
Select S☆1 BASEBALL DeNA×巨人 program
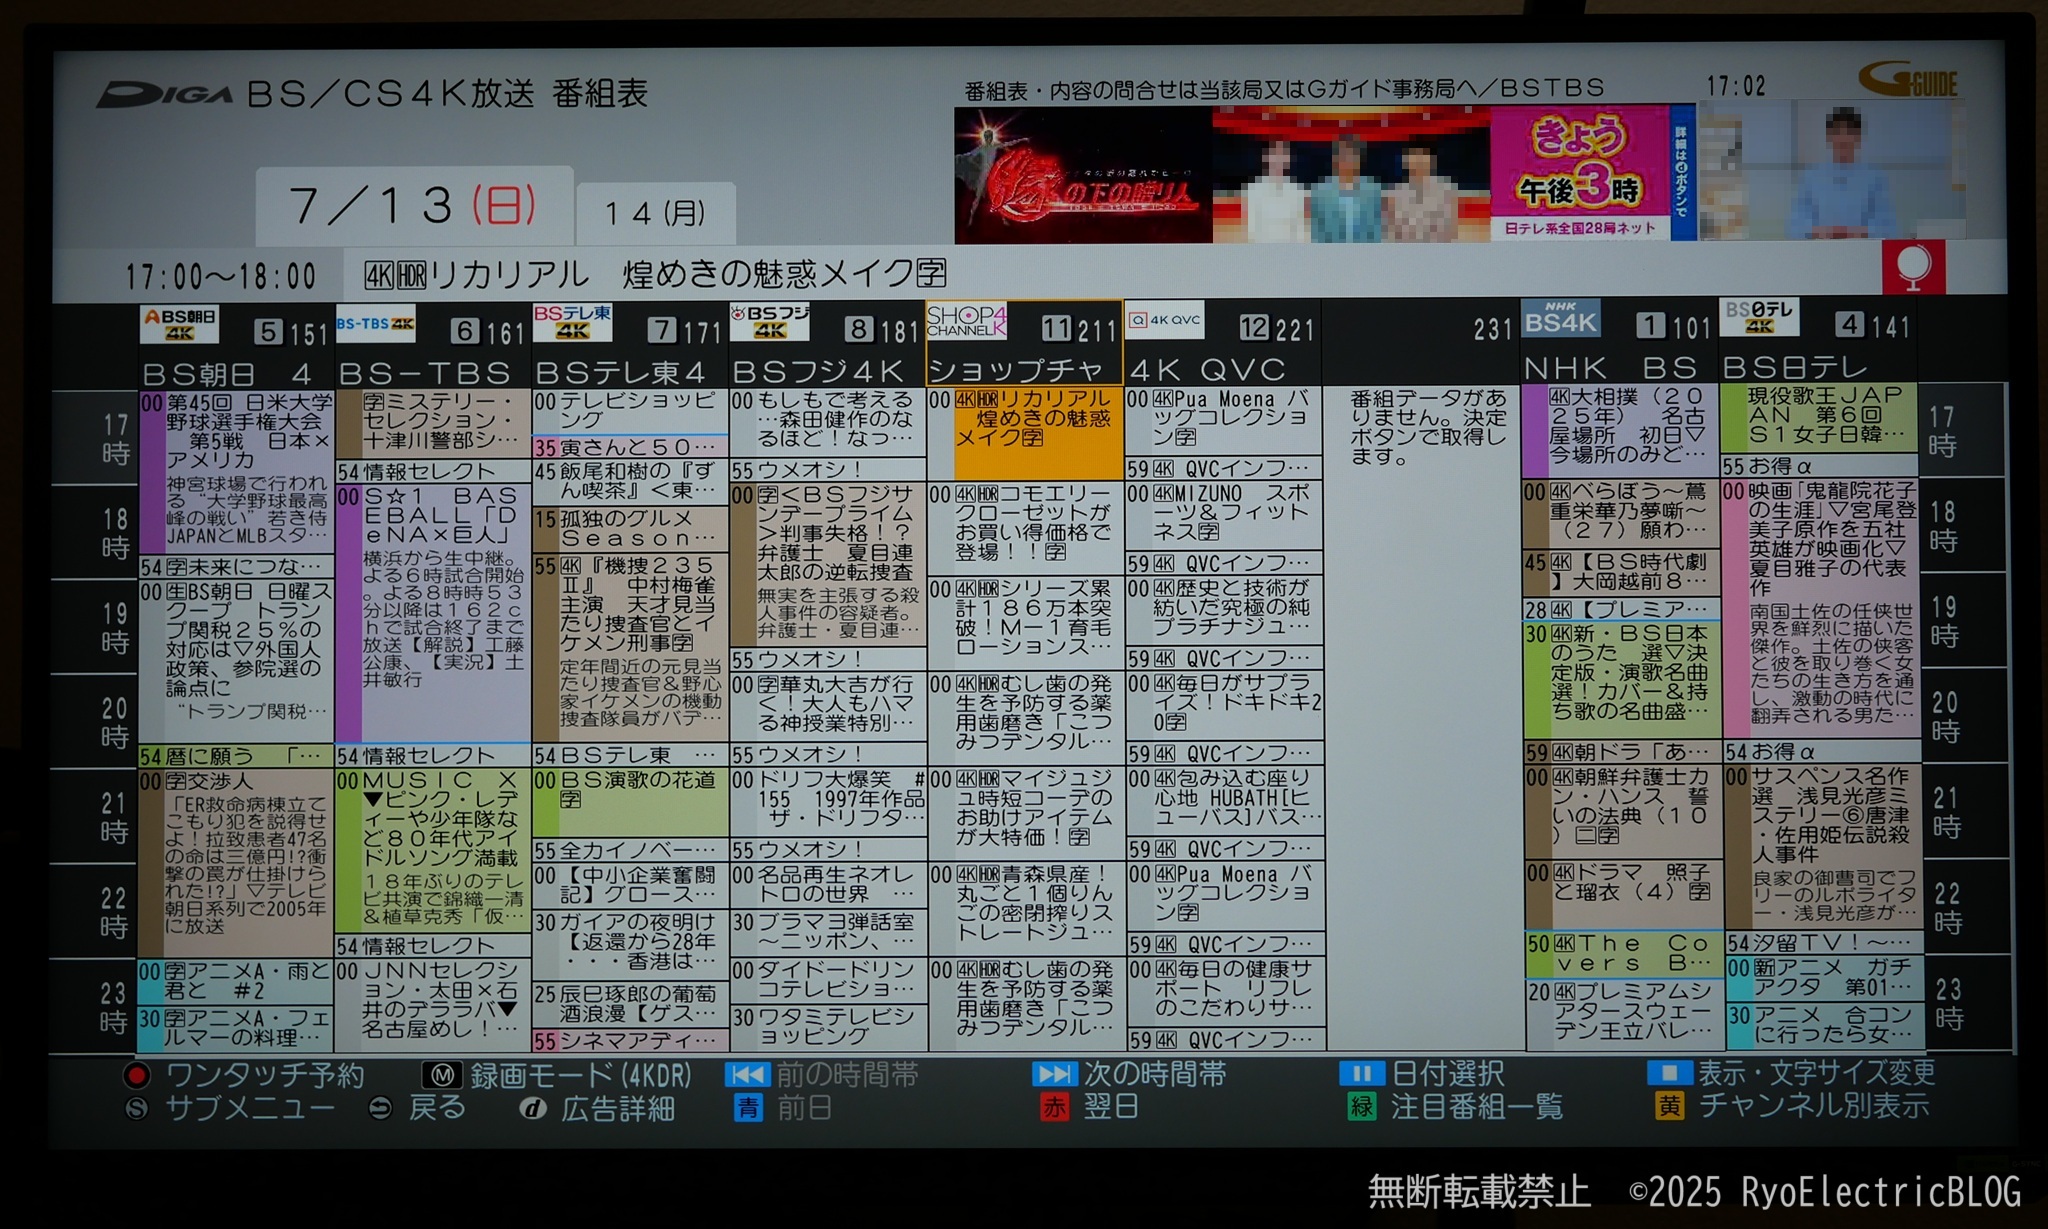coord(433,614)
